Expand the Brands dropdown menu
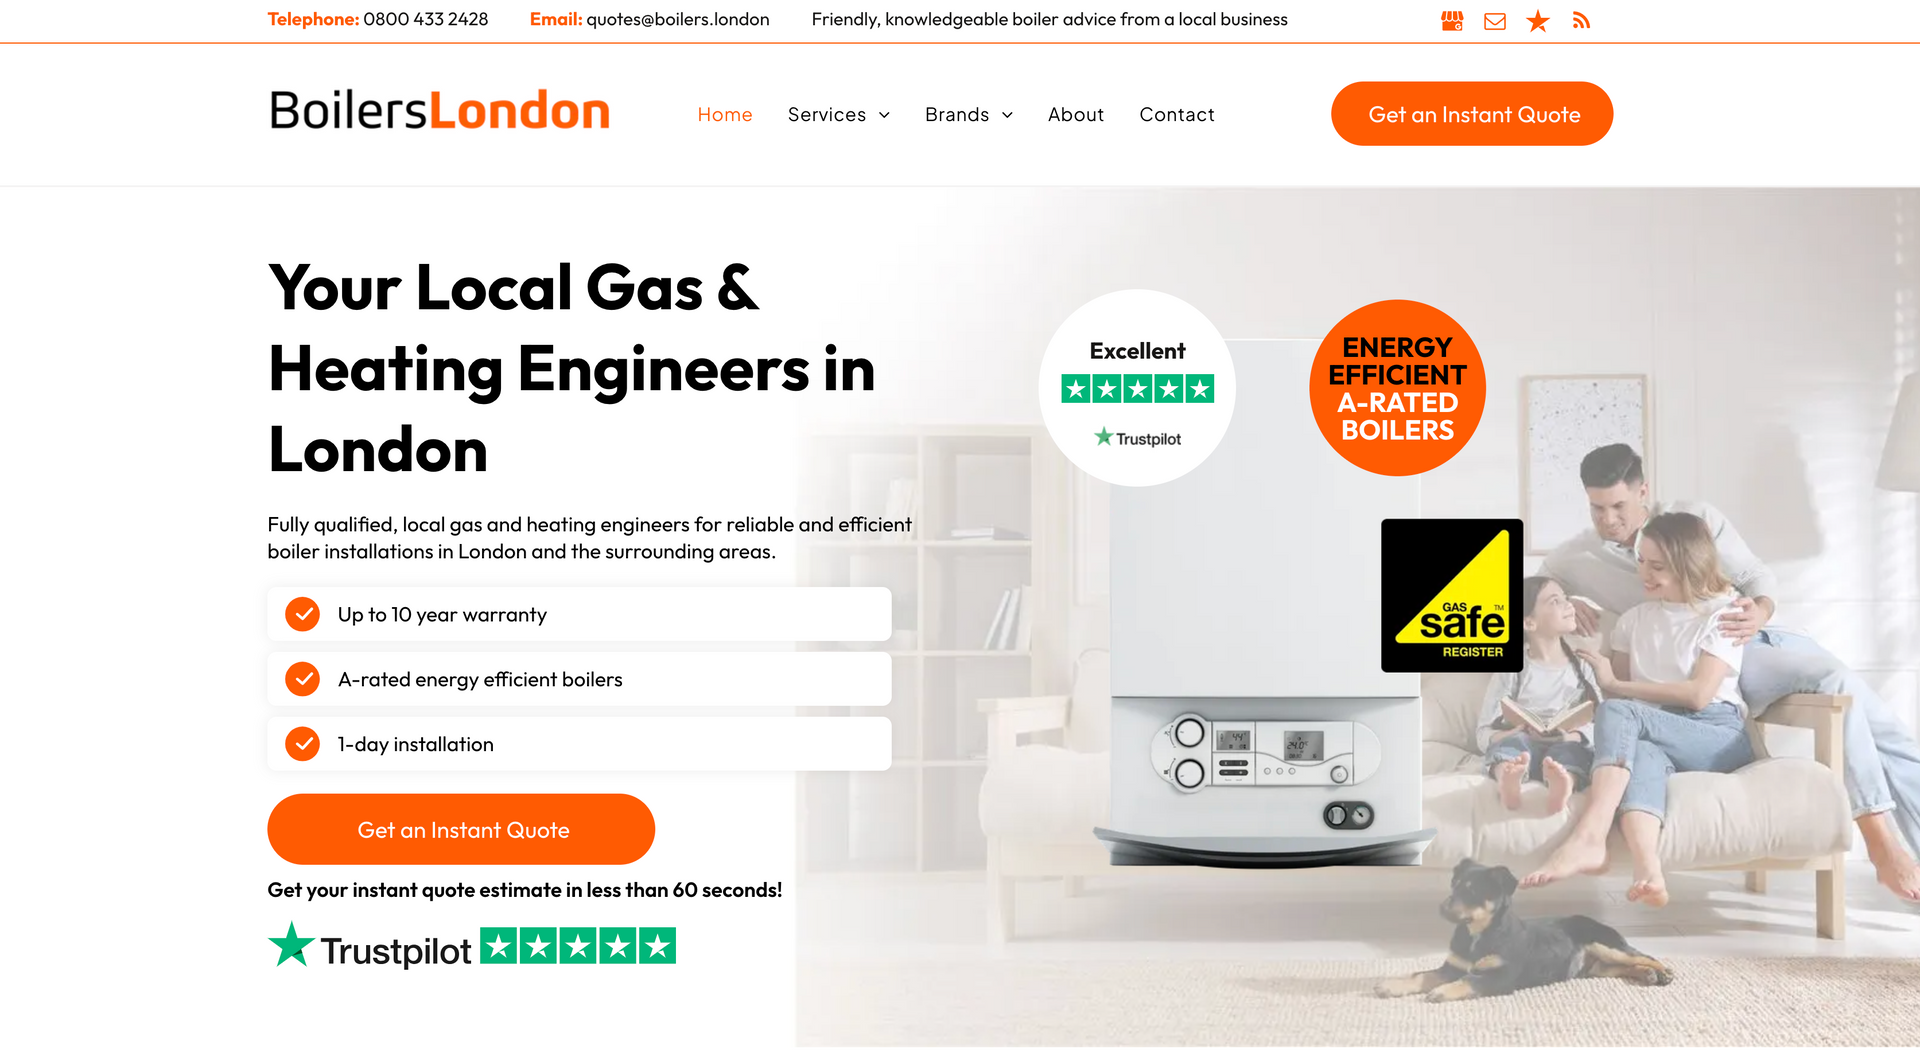Screen dimensions: 1920x1057 click(x=968, y=115)
